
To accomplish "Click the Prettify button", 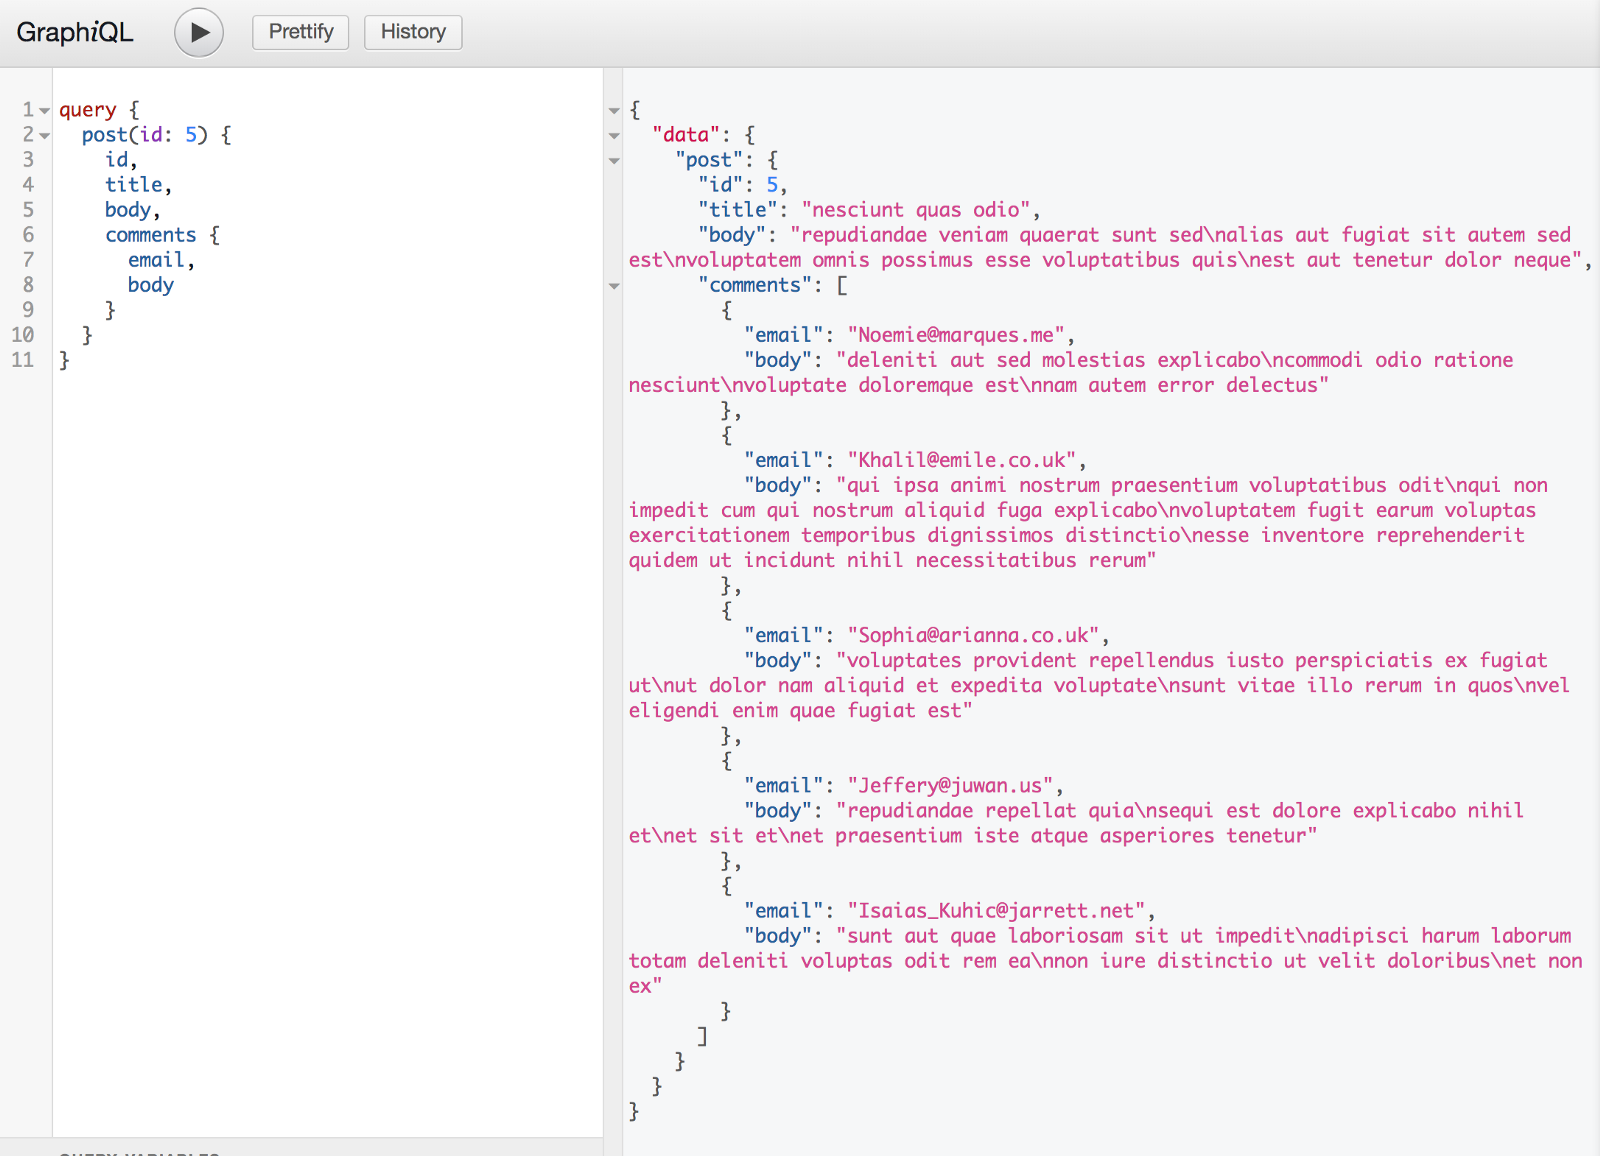I will (300, 32).
